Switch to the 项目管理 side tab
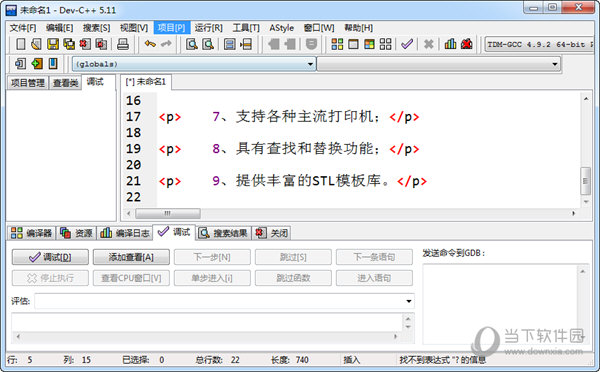Viewport: 600px width, 372px height. click(x=28, y=83)
